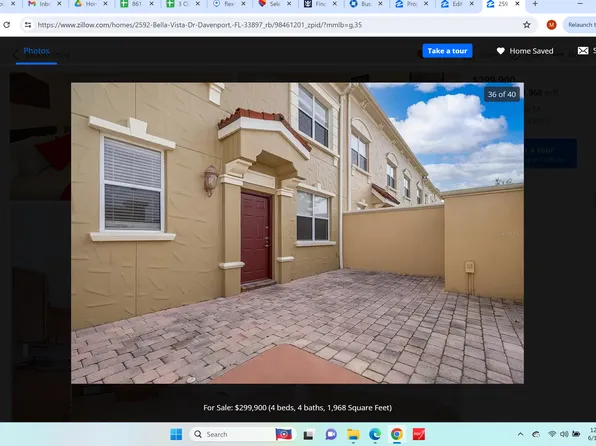596x446 pixels.
Task: Click the Google Chrome taskbar icon
Action: [397, 434]
